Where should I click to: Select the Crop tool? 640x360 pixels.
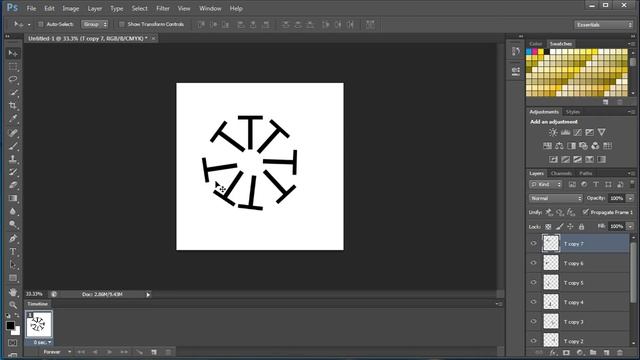click(13, 106)
